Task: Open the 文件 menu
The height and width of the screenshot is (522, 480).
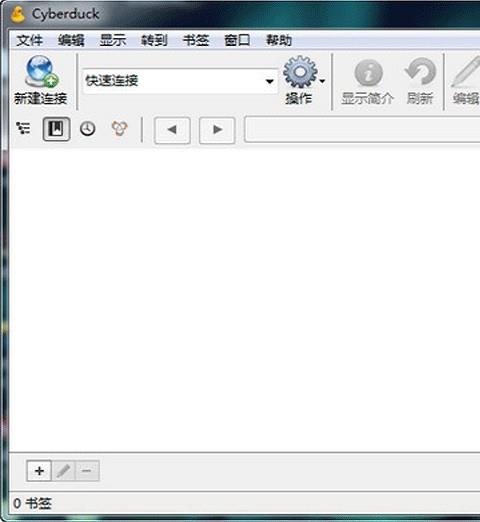Action: tap(30, 41)
